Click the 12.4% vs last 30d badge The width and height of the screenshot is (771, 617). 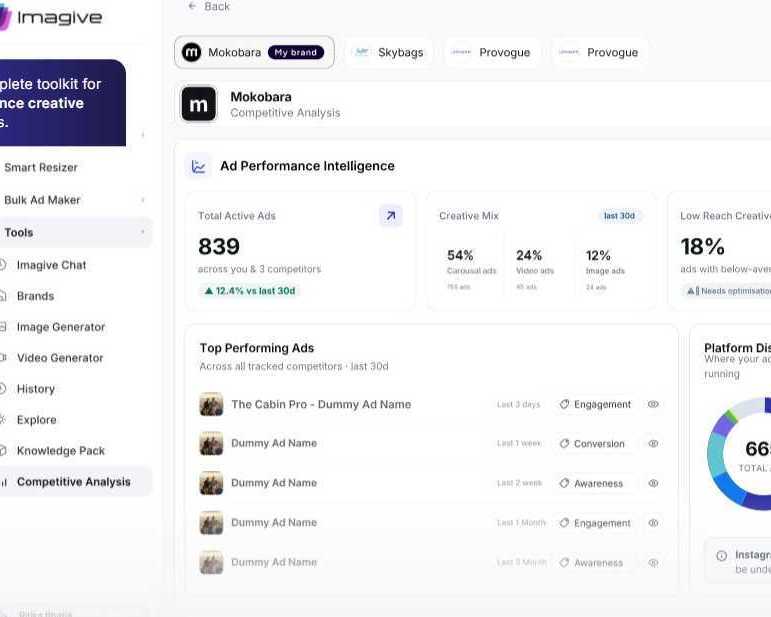point(250,291)
